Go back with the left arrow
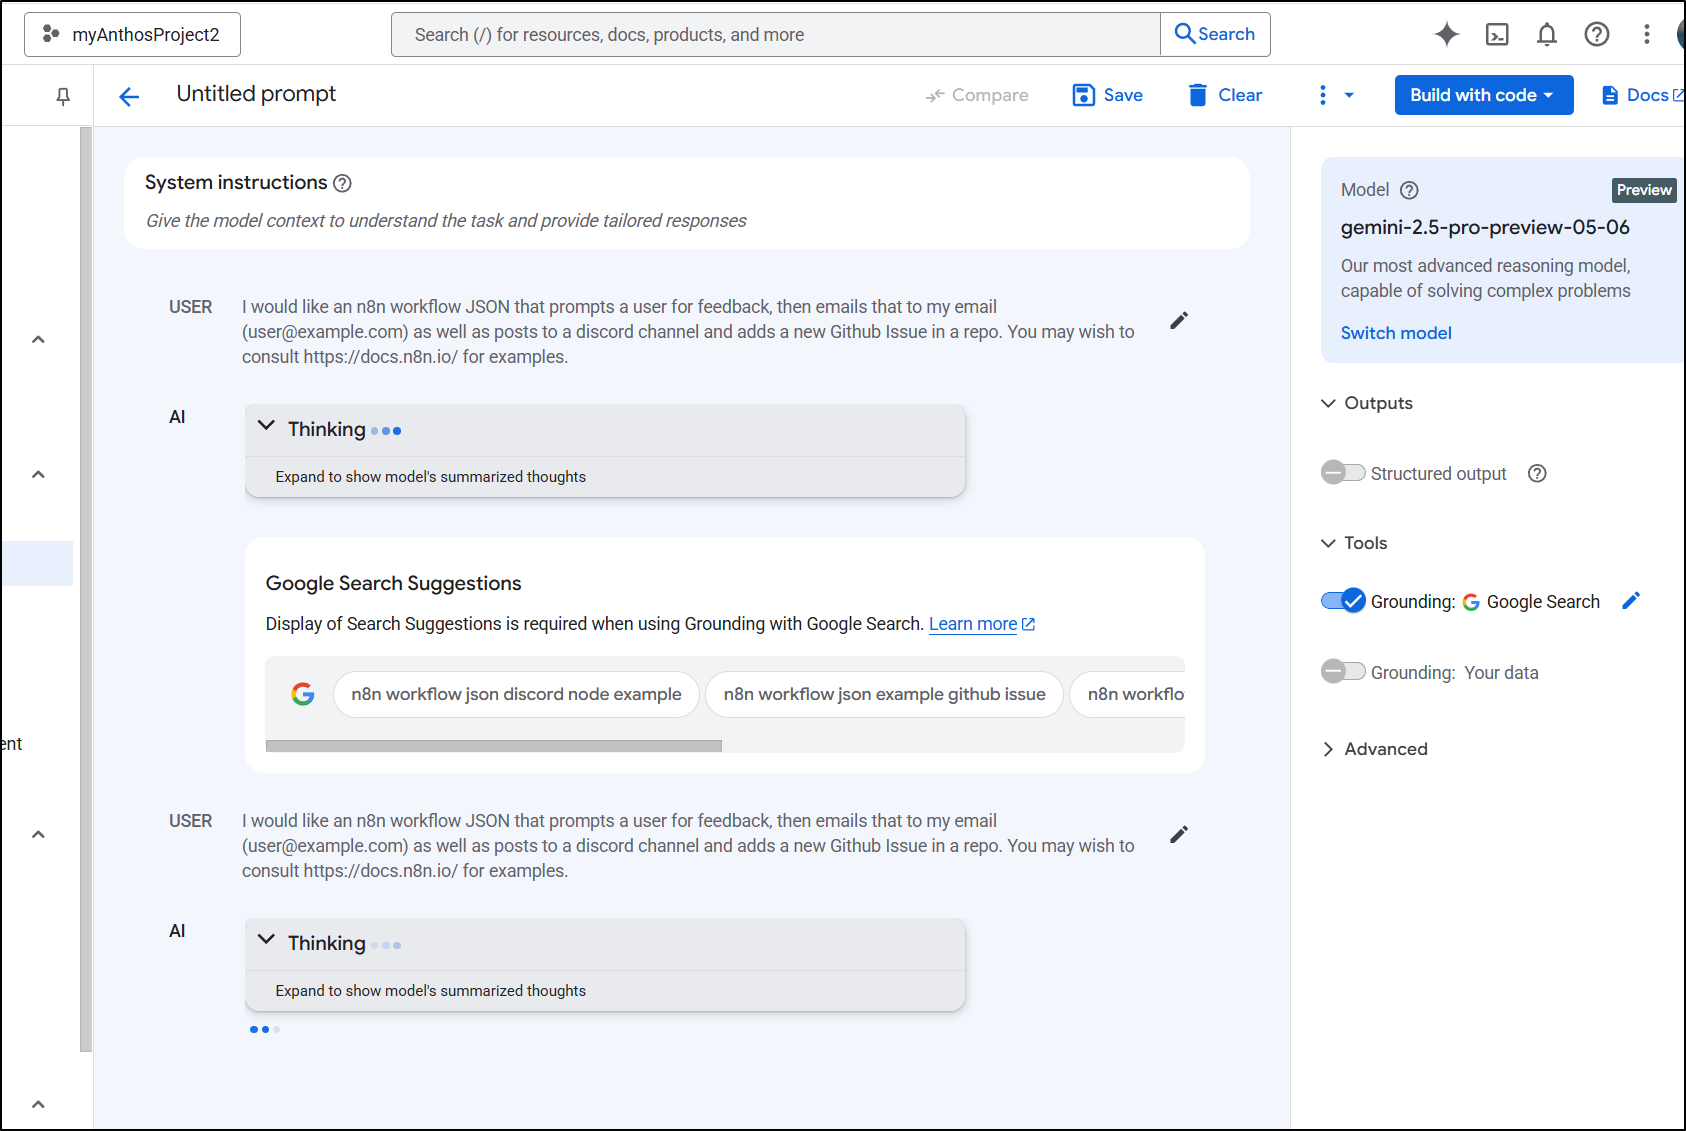 pyautogui.click(x=129, y=96)
